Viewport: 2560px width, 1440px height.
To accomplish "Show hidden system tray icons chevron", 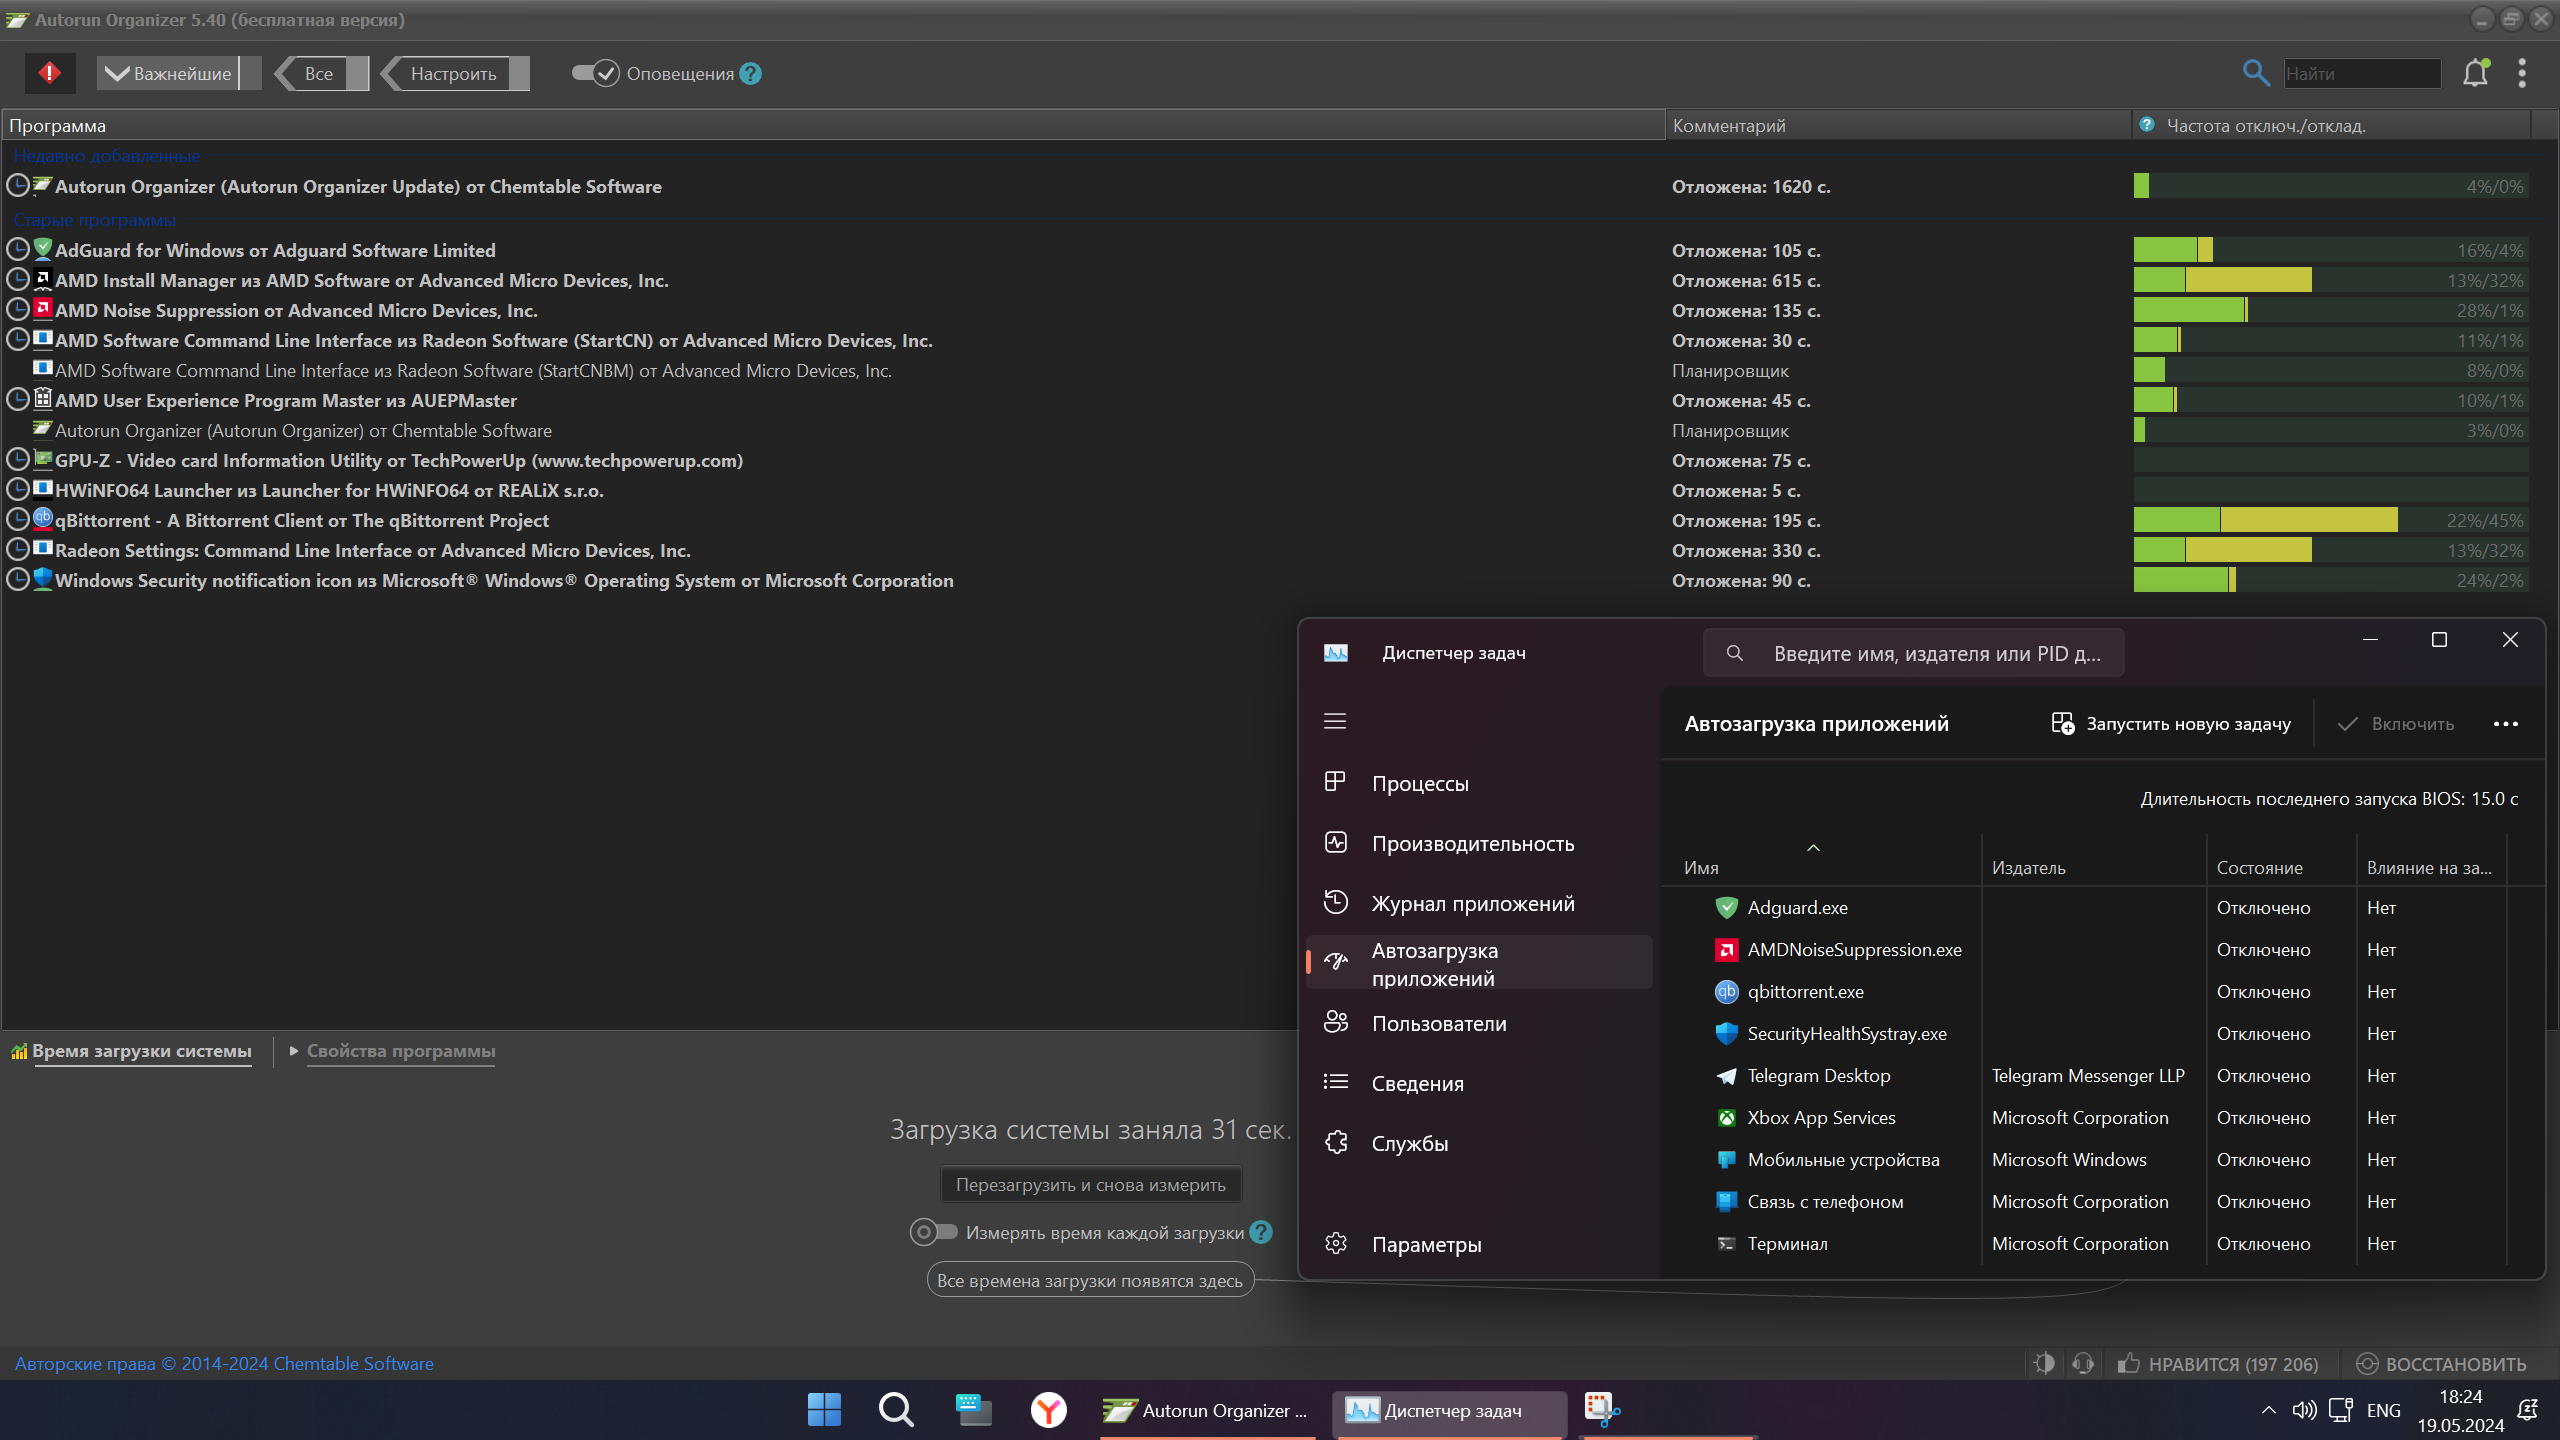I will click(2268, 1410).
